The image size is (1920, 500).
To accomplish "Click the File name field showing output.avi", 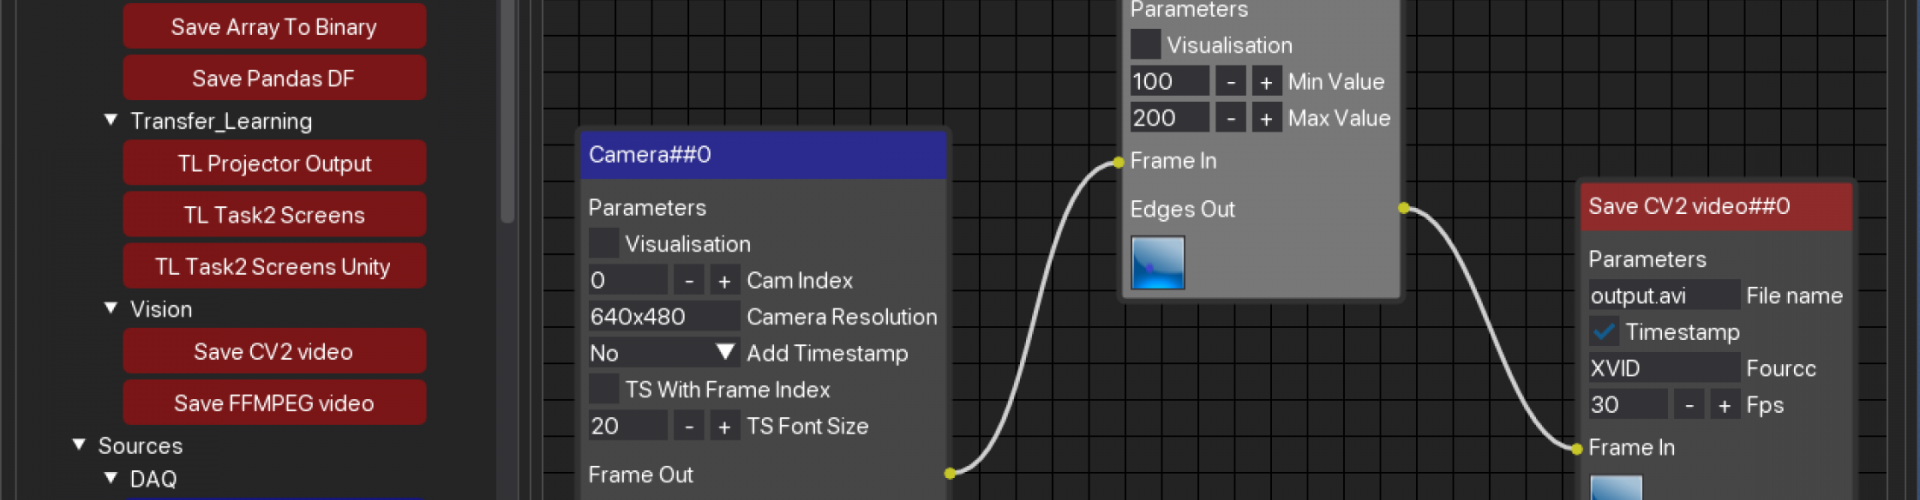I will 1663,296.
